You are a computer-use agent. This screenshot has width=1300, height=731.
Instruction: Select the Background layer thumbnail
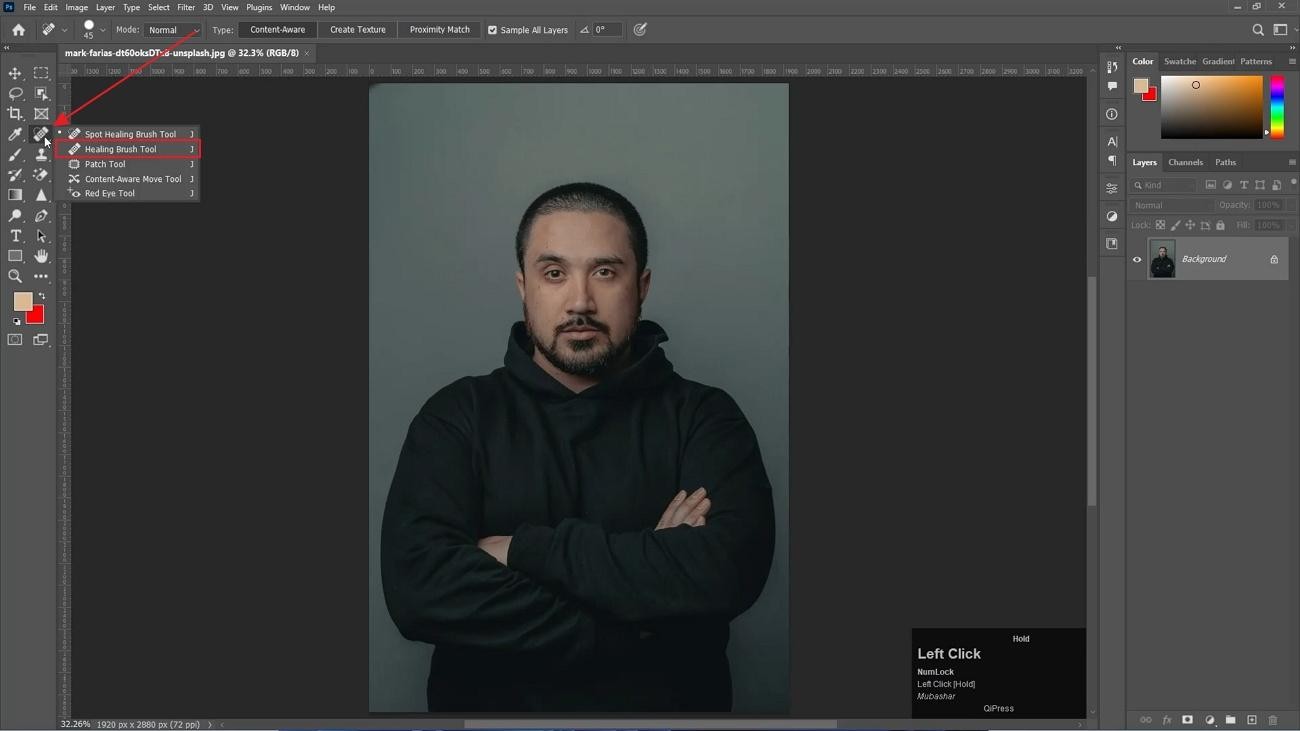(1162, 259)
